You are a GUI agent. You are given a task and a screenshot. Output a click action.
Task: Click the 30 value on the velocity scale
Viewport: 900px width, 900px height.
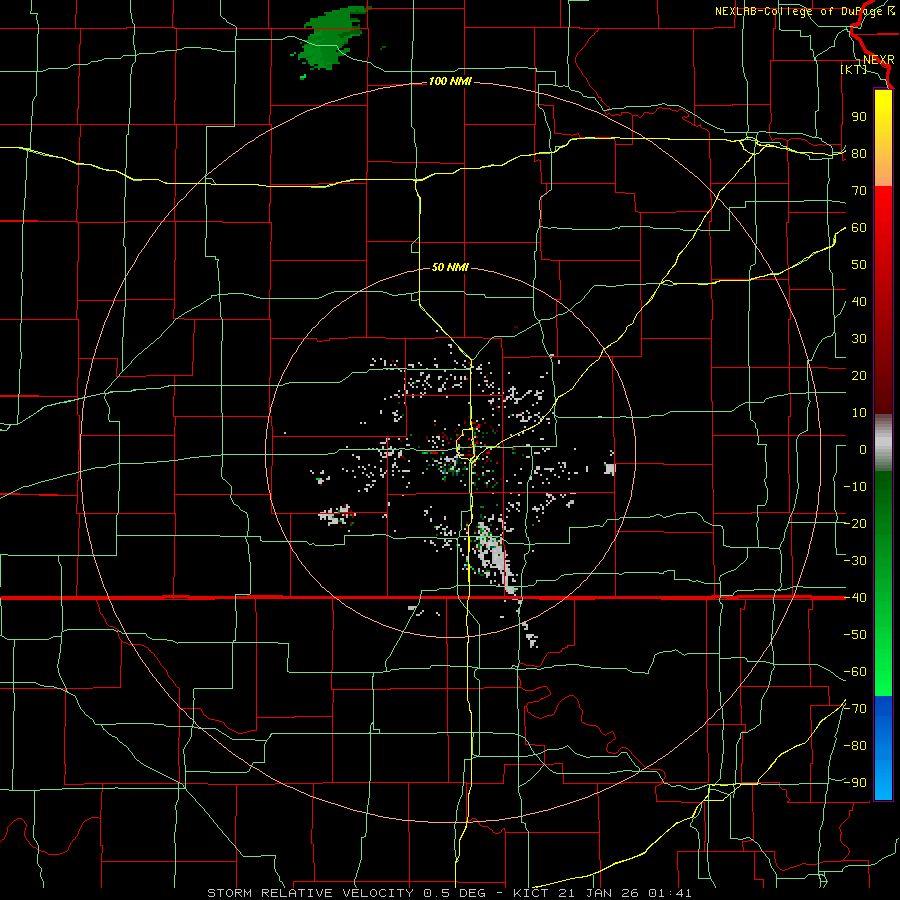(x=859, y=339)
